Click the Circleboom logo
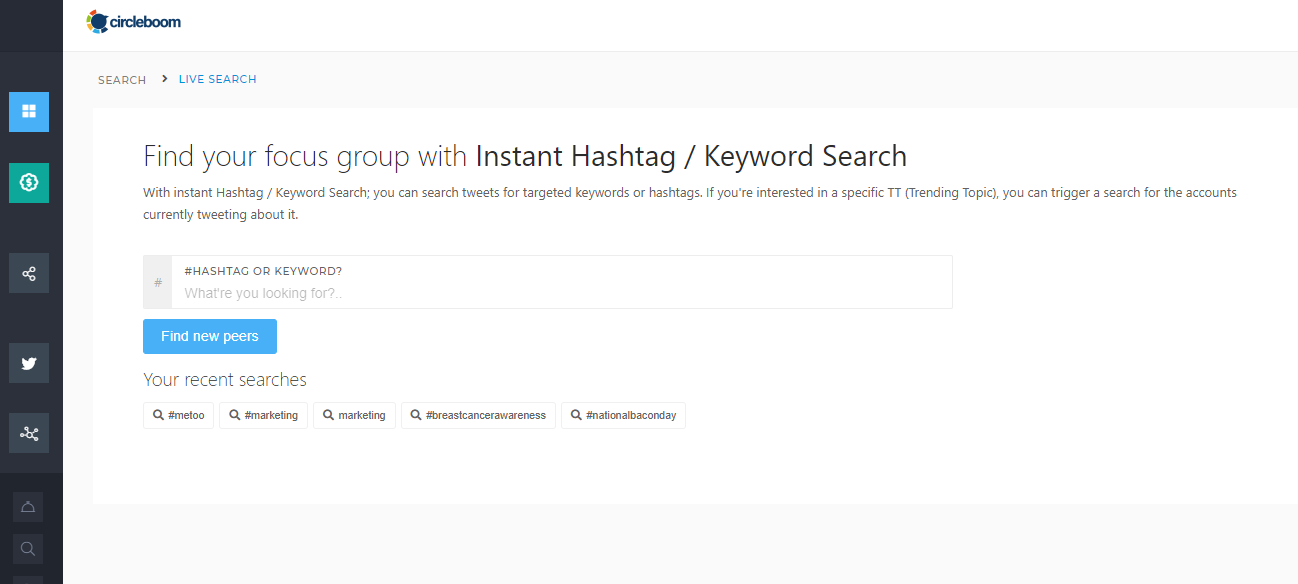Image resolution: width=1298 pixels, height=584 pixels. point(134,21)
